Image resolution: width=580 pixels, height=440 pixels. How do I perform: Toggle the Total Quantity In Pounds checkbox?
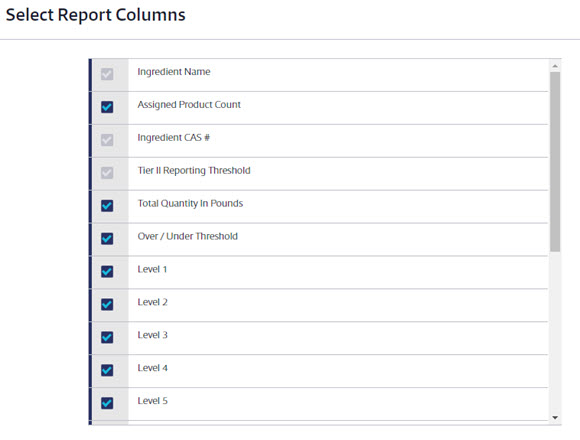tap(107, 206)
